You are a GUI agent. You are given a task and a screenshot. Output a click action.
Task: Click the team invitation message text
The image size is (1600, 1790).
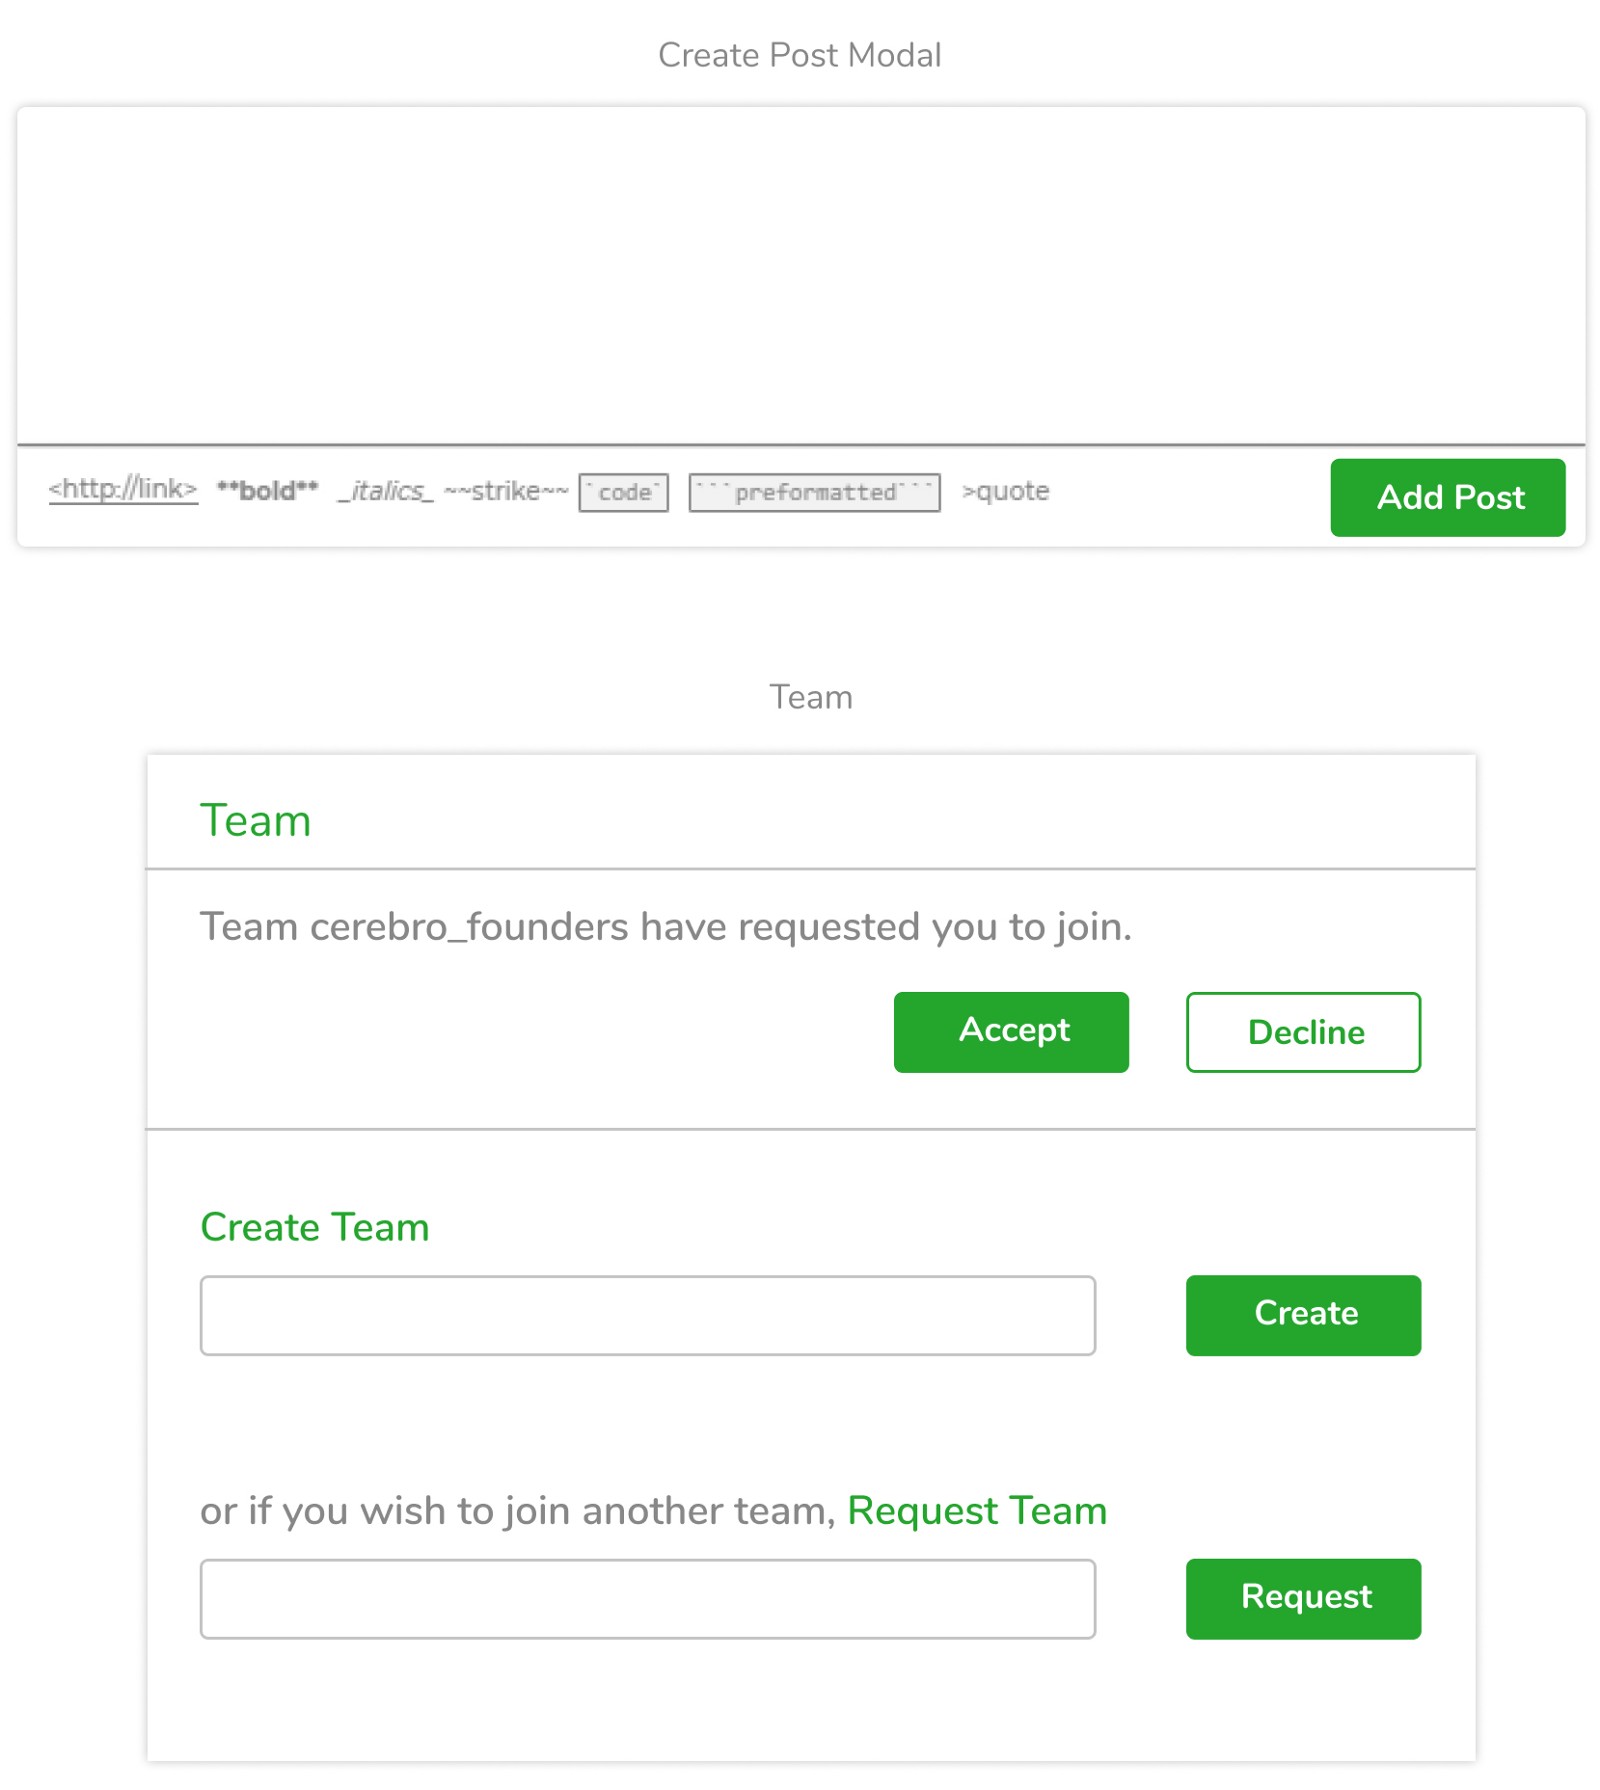(666, 927)
